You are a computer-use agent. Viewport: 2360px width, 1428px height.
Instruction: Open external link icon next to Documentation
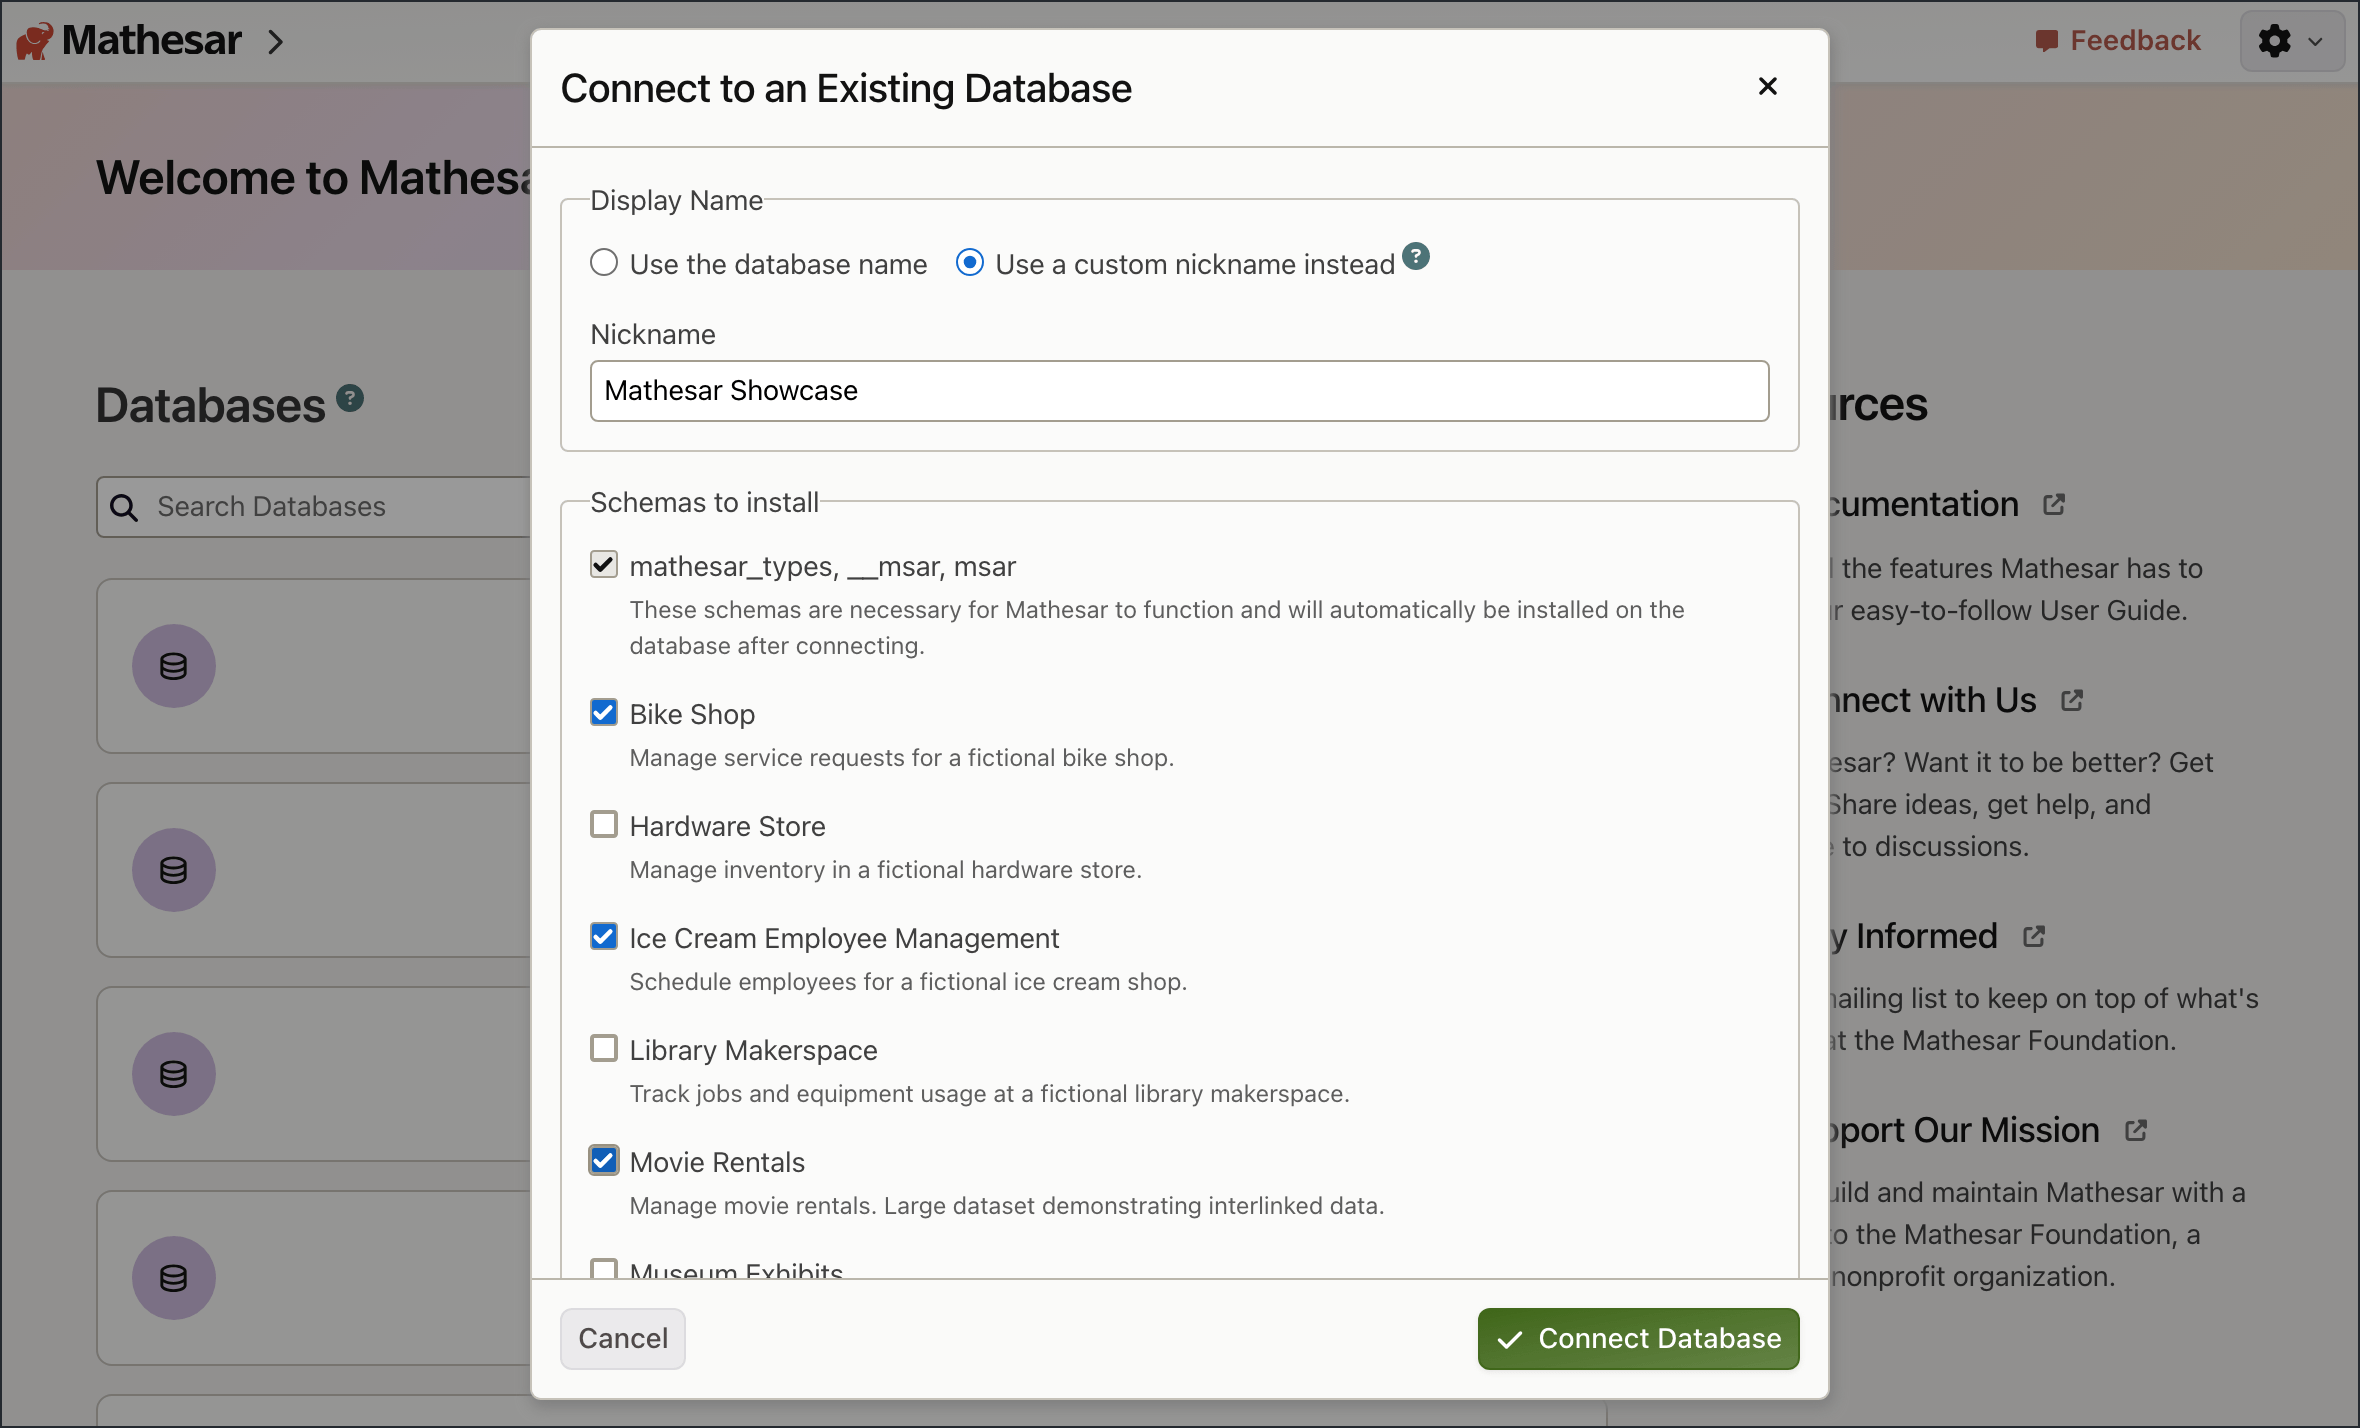[x=2054, y=505]
